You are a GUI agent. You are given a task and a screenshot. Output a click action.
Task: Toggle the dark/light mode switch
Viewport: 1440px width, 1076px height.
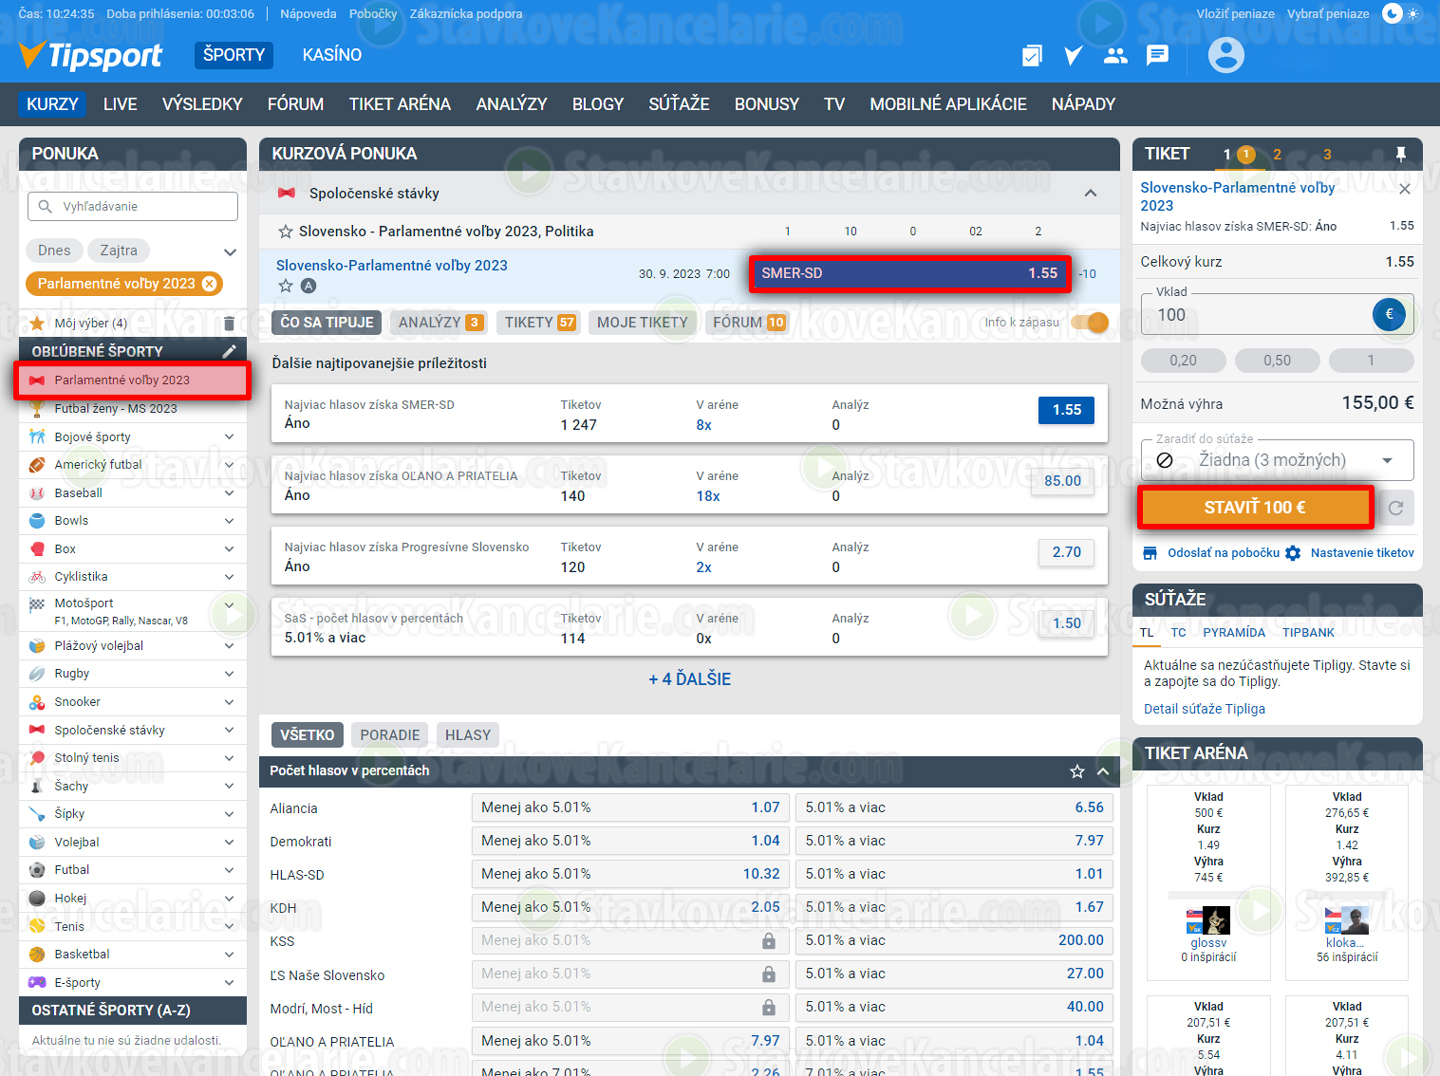(1401, 13)
